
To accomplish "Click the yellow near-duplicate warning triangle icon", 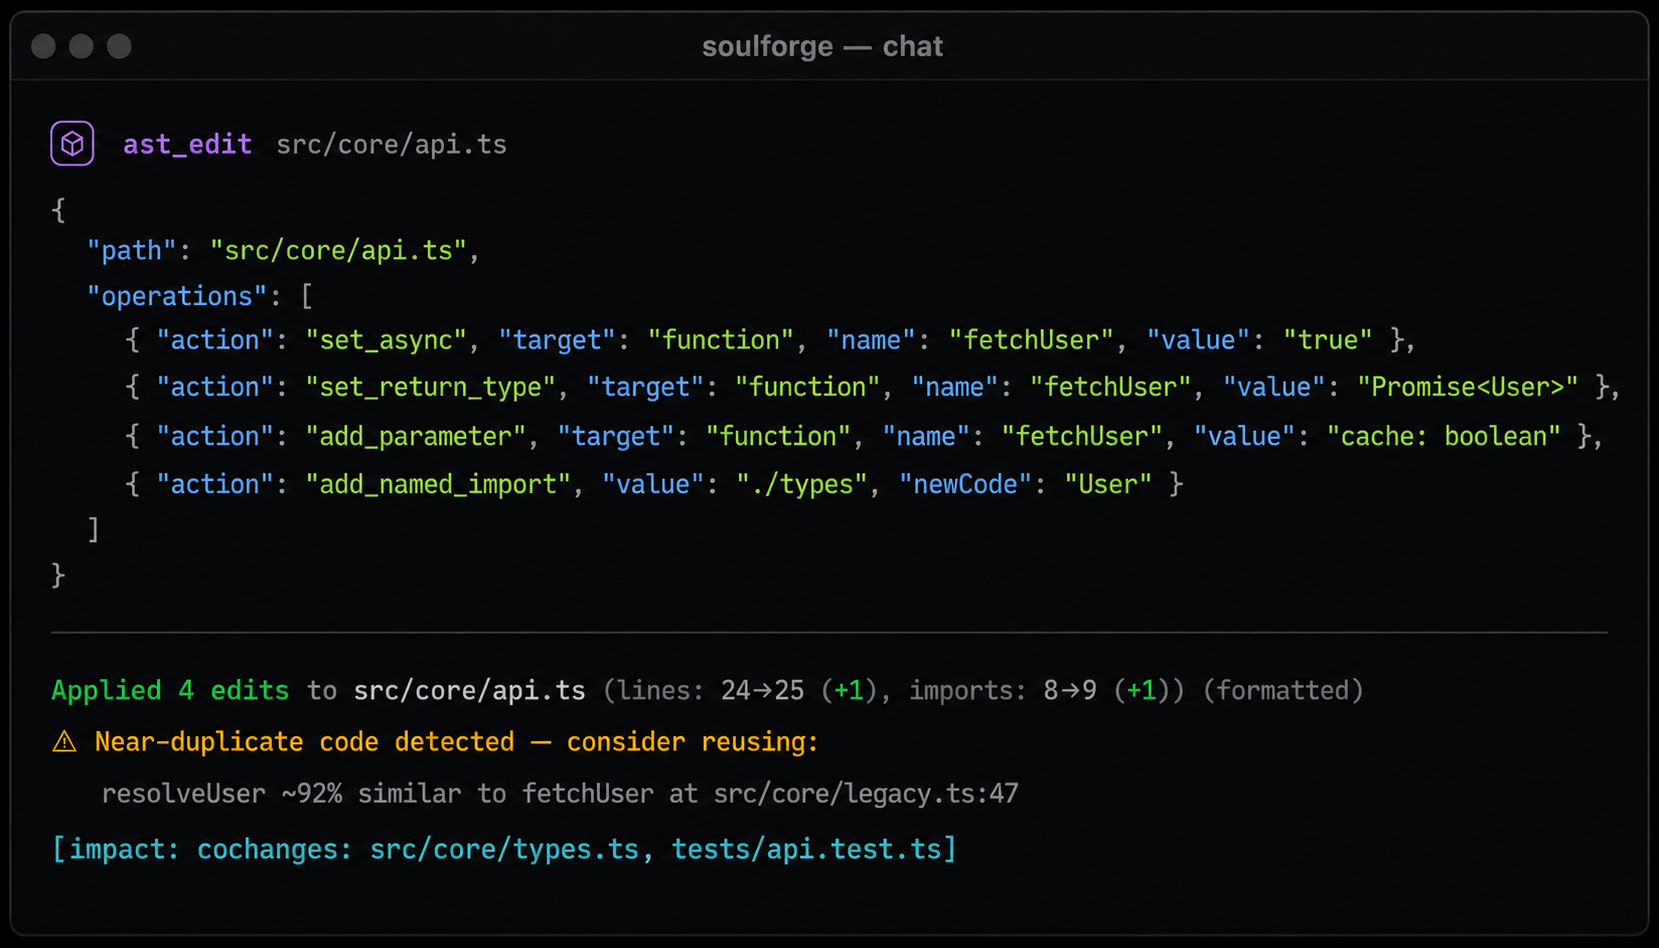I will coord(64,742).
